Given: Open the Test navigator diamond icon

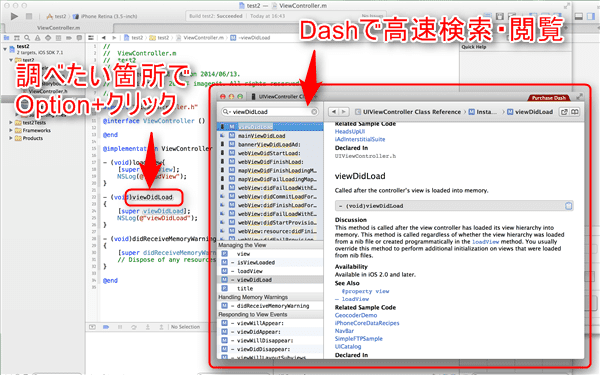Looking at the screenshot, I should (48, 38).
